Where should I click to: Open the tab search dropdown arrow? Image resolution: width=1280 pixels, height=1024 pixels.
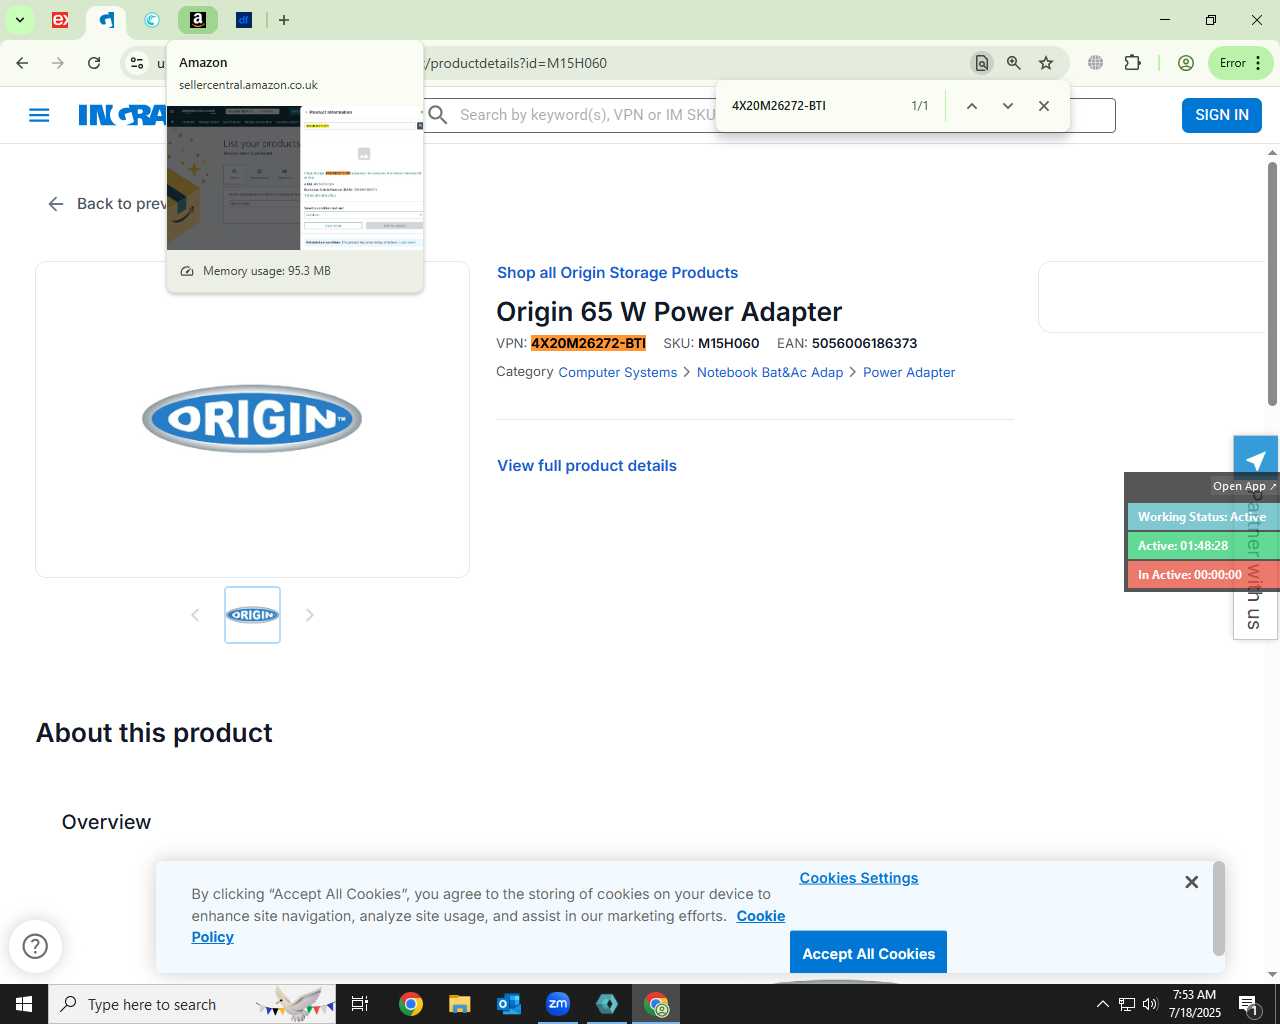click(19, 20)
